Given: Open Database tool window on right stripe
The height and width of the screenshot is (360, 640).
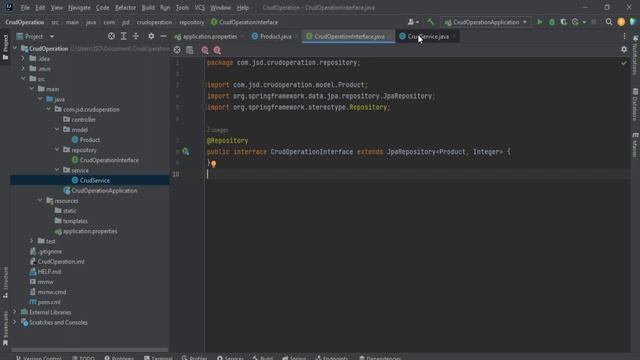Looking at the screenshot, I should 635,104.
